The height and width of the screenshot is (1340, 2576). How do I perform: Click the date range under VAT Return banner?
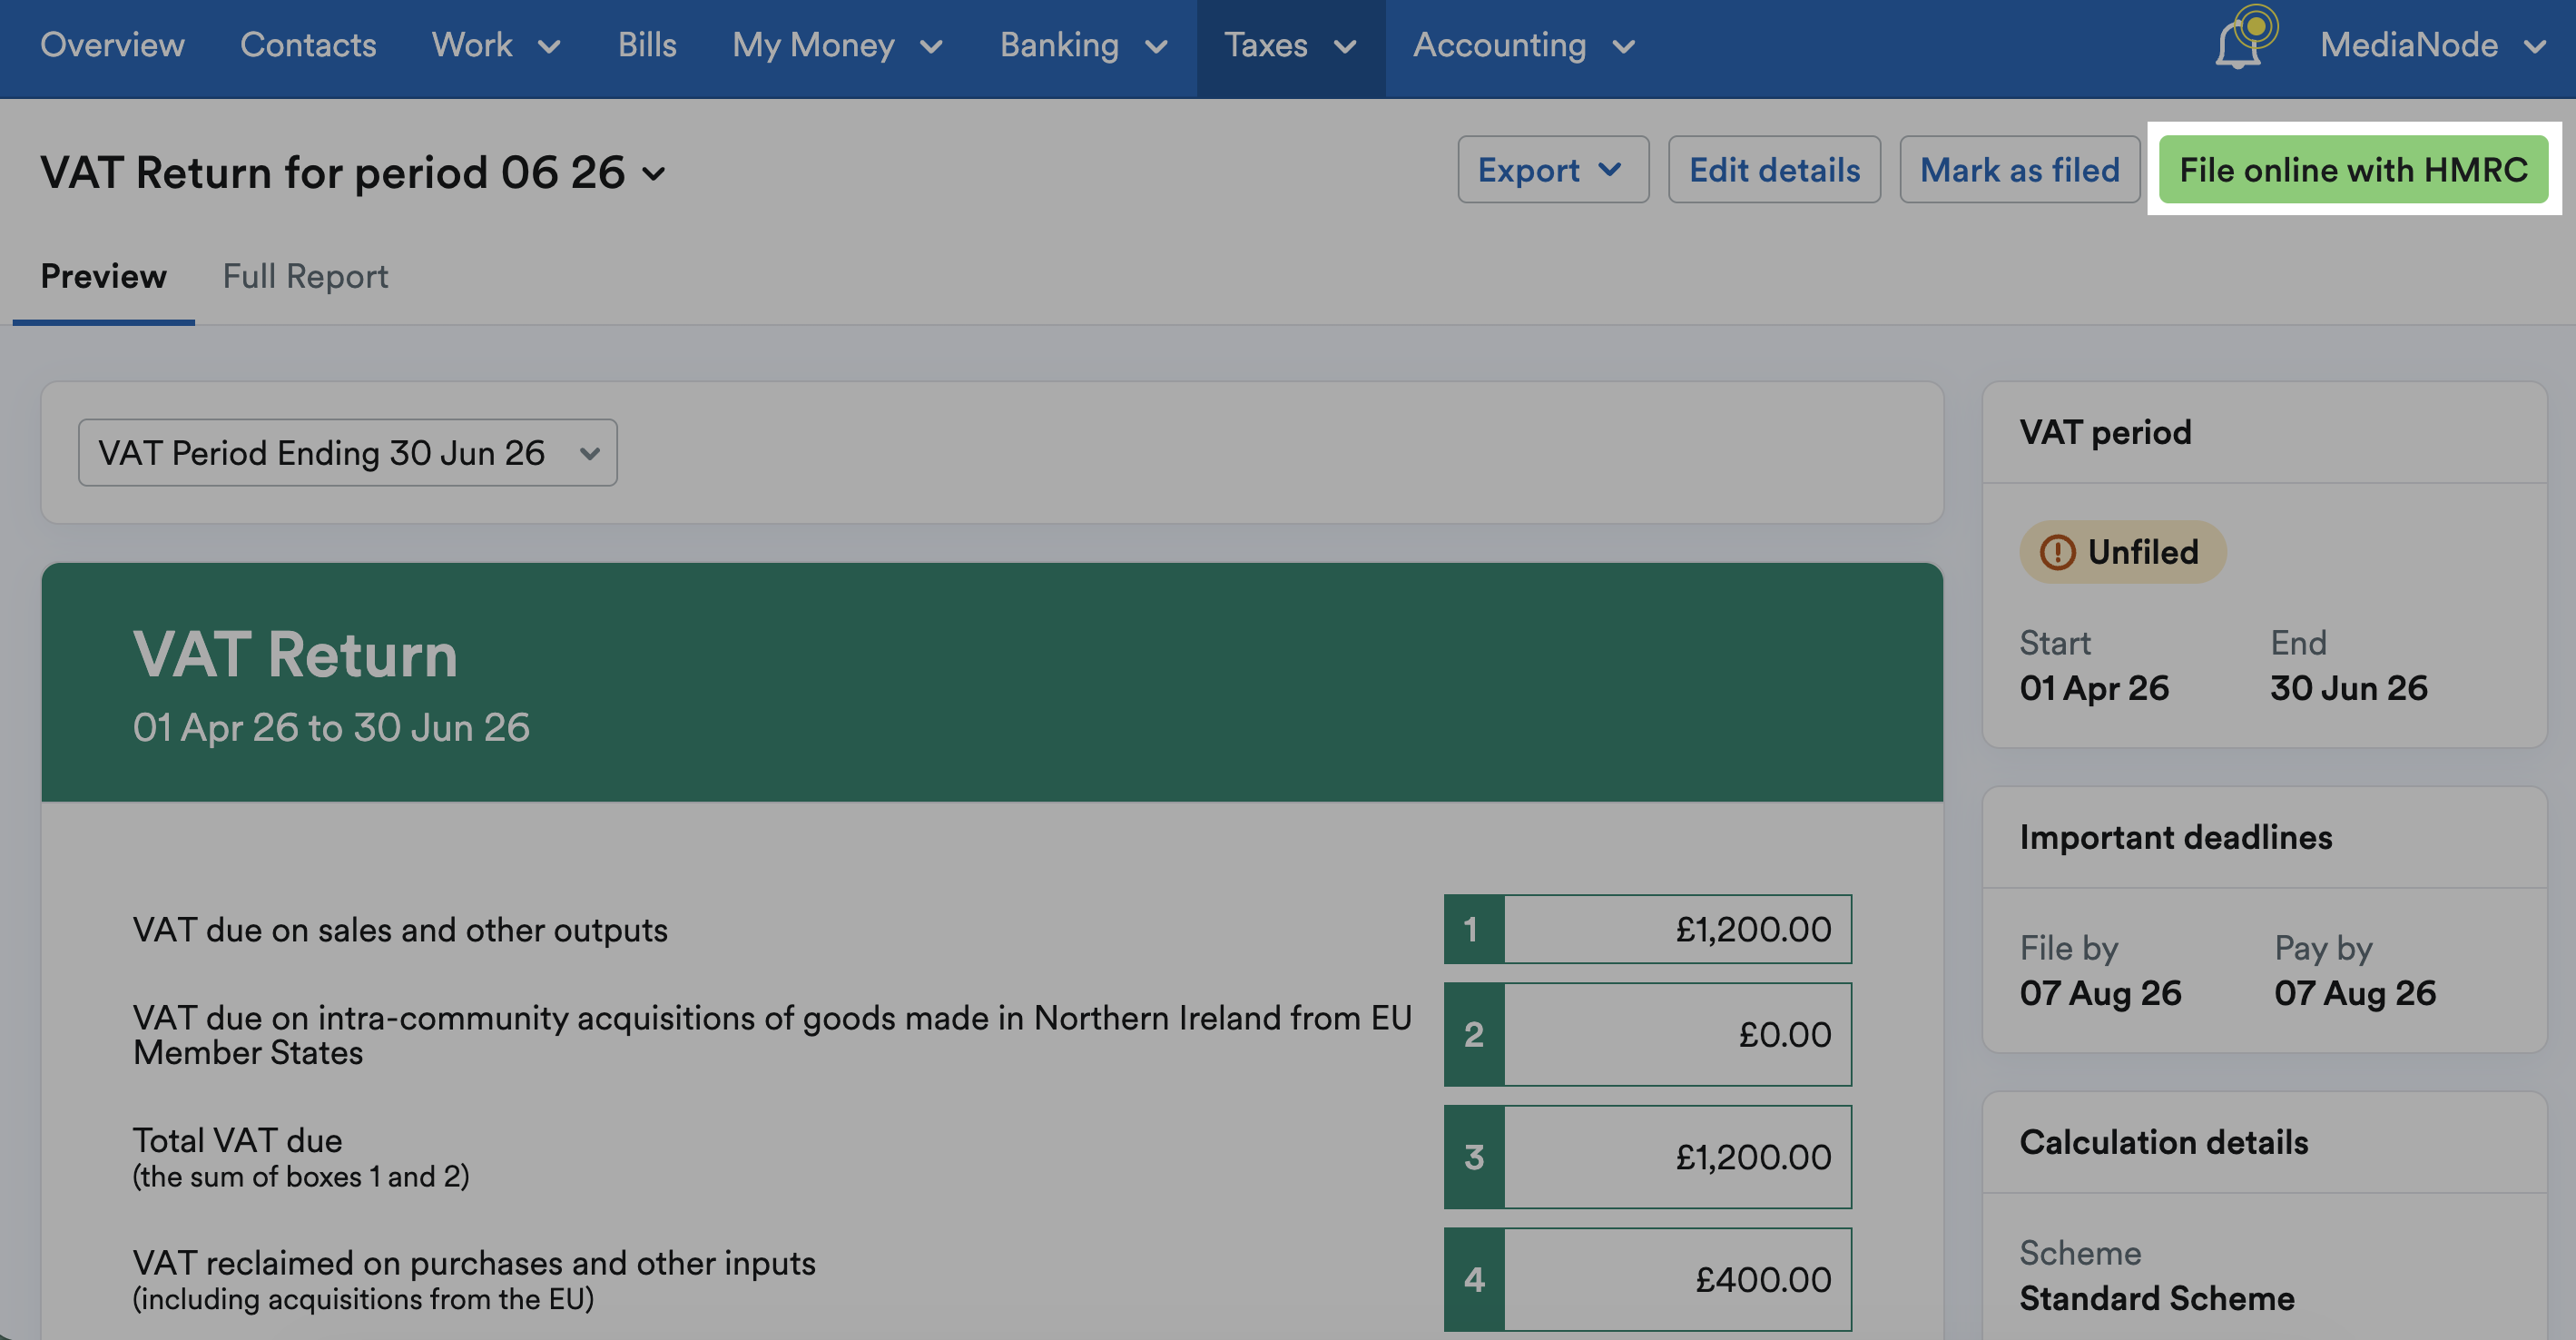click(x=331, y=728)
